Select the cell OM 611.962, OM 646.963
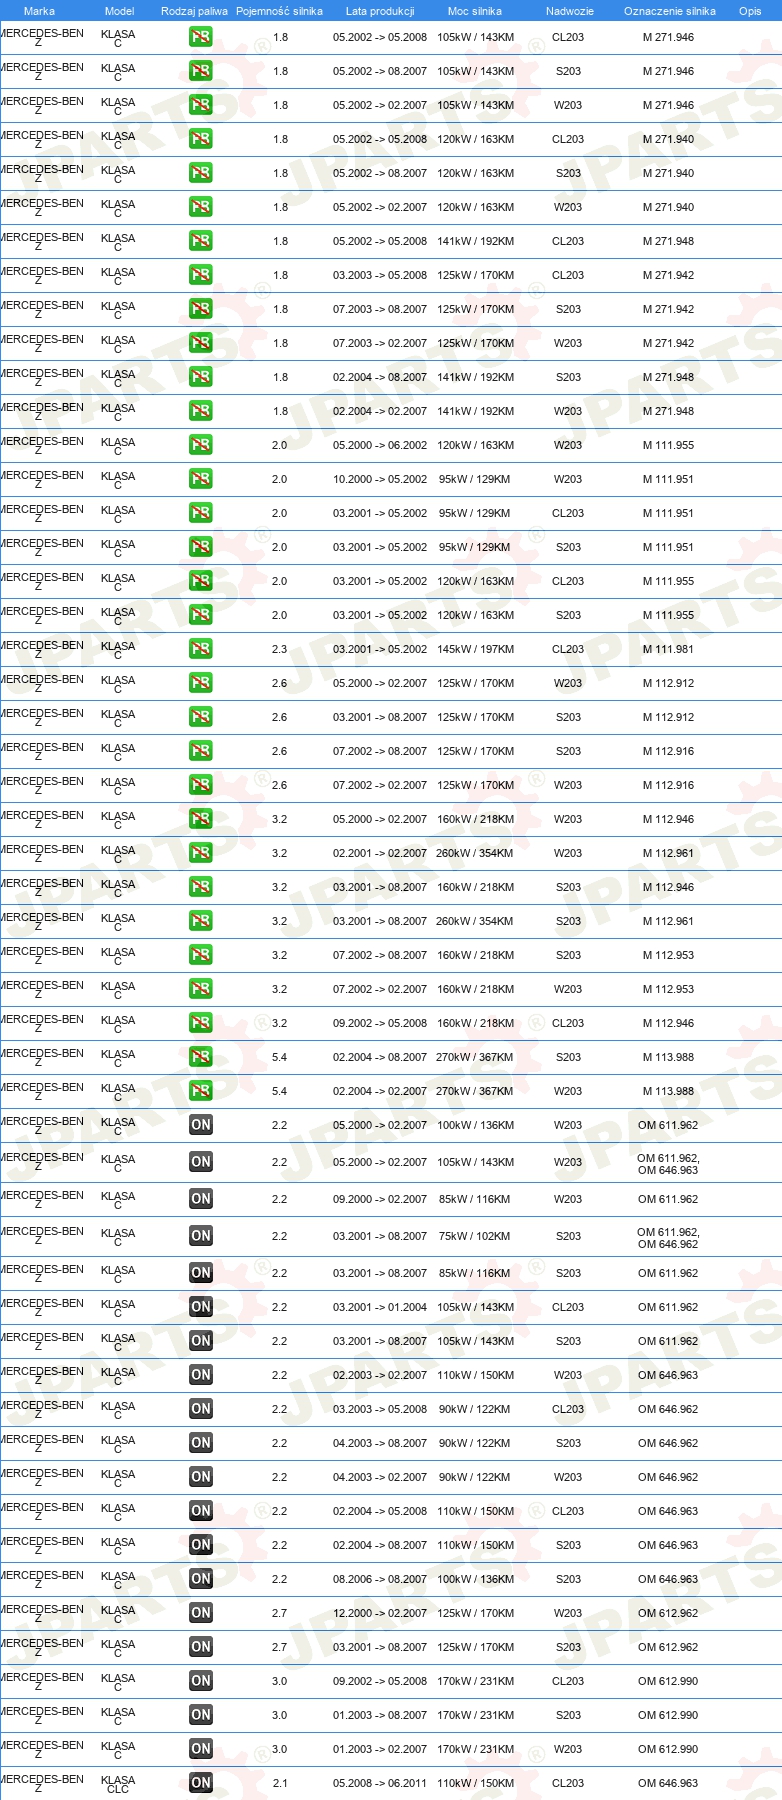This screenshot has height=1800, width=782. click(668, 1164)
